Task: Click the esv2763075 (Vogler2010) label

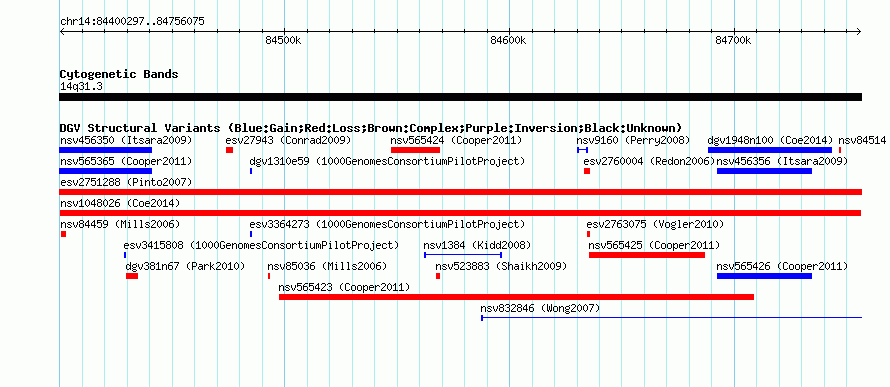Action: tap(656, 224)
